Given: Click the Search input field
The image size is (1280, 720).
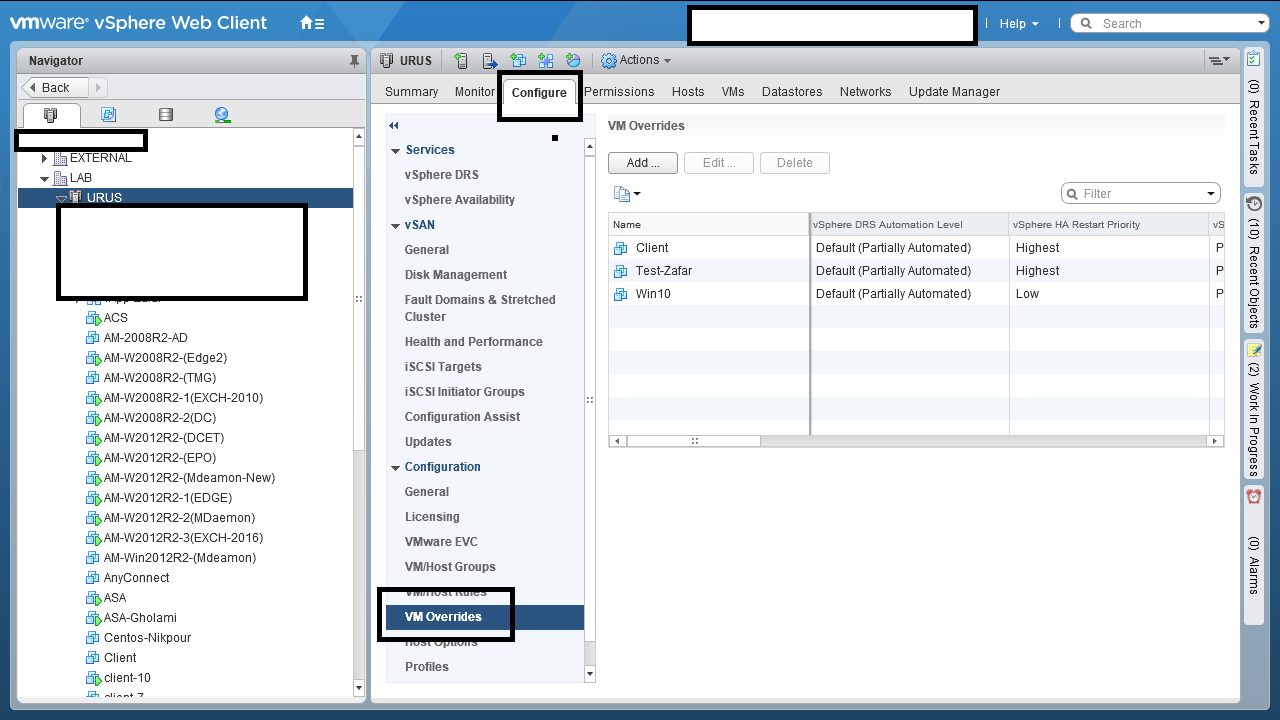Looking at the screenshot, I should pyautogui.click(x=1170, y=24).
